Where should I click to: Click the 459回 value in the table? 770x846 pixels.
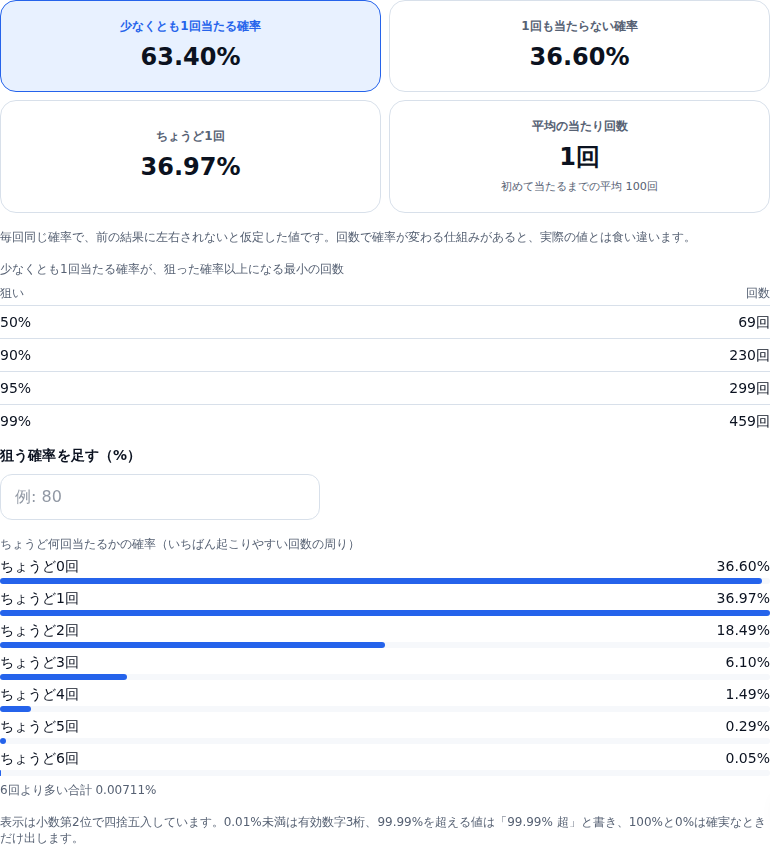pos(749,421)
